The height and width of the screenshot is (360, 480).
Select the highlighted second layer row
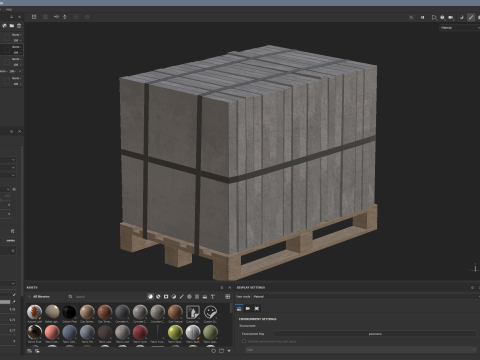[12, 50]
